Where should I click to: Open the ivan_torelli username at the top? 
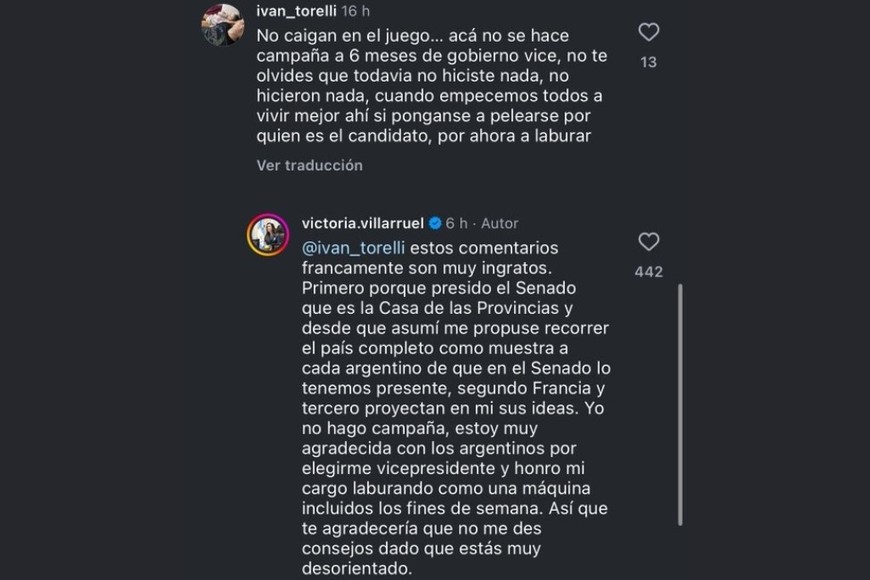click(296, 10)
